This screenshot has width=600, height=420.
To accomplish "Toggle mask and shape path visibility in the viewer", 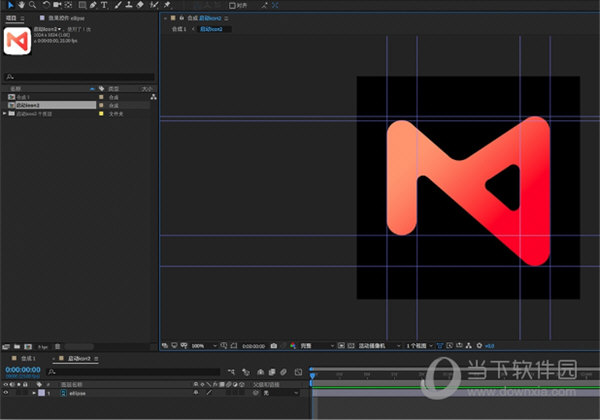I will tap(234, 346).
